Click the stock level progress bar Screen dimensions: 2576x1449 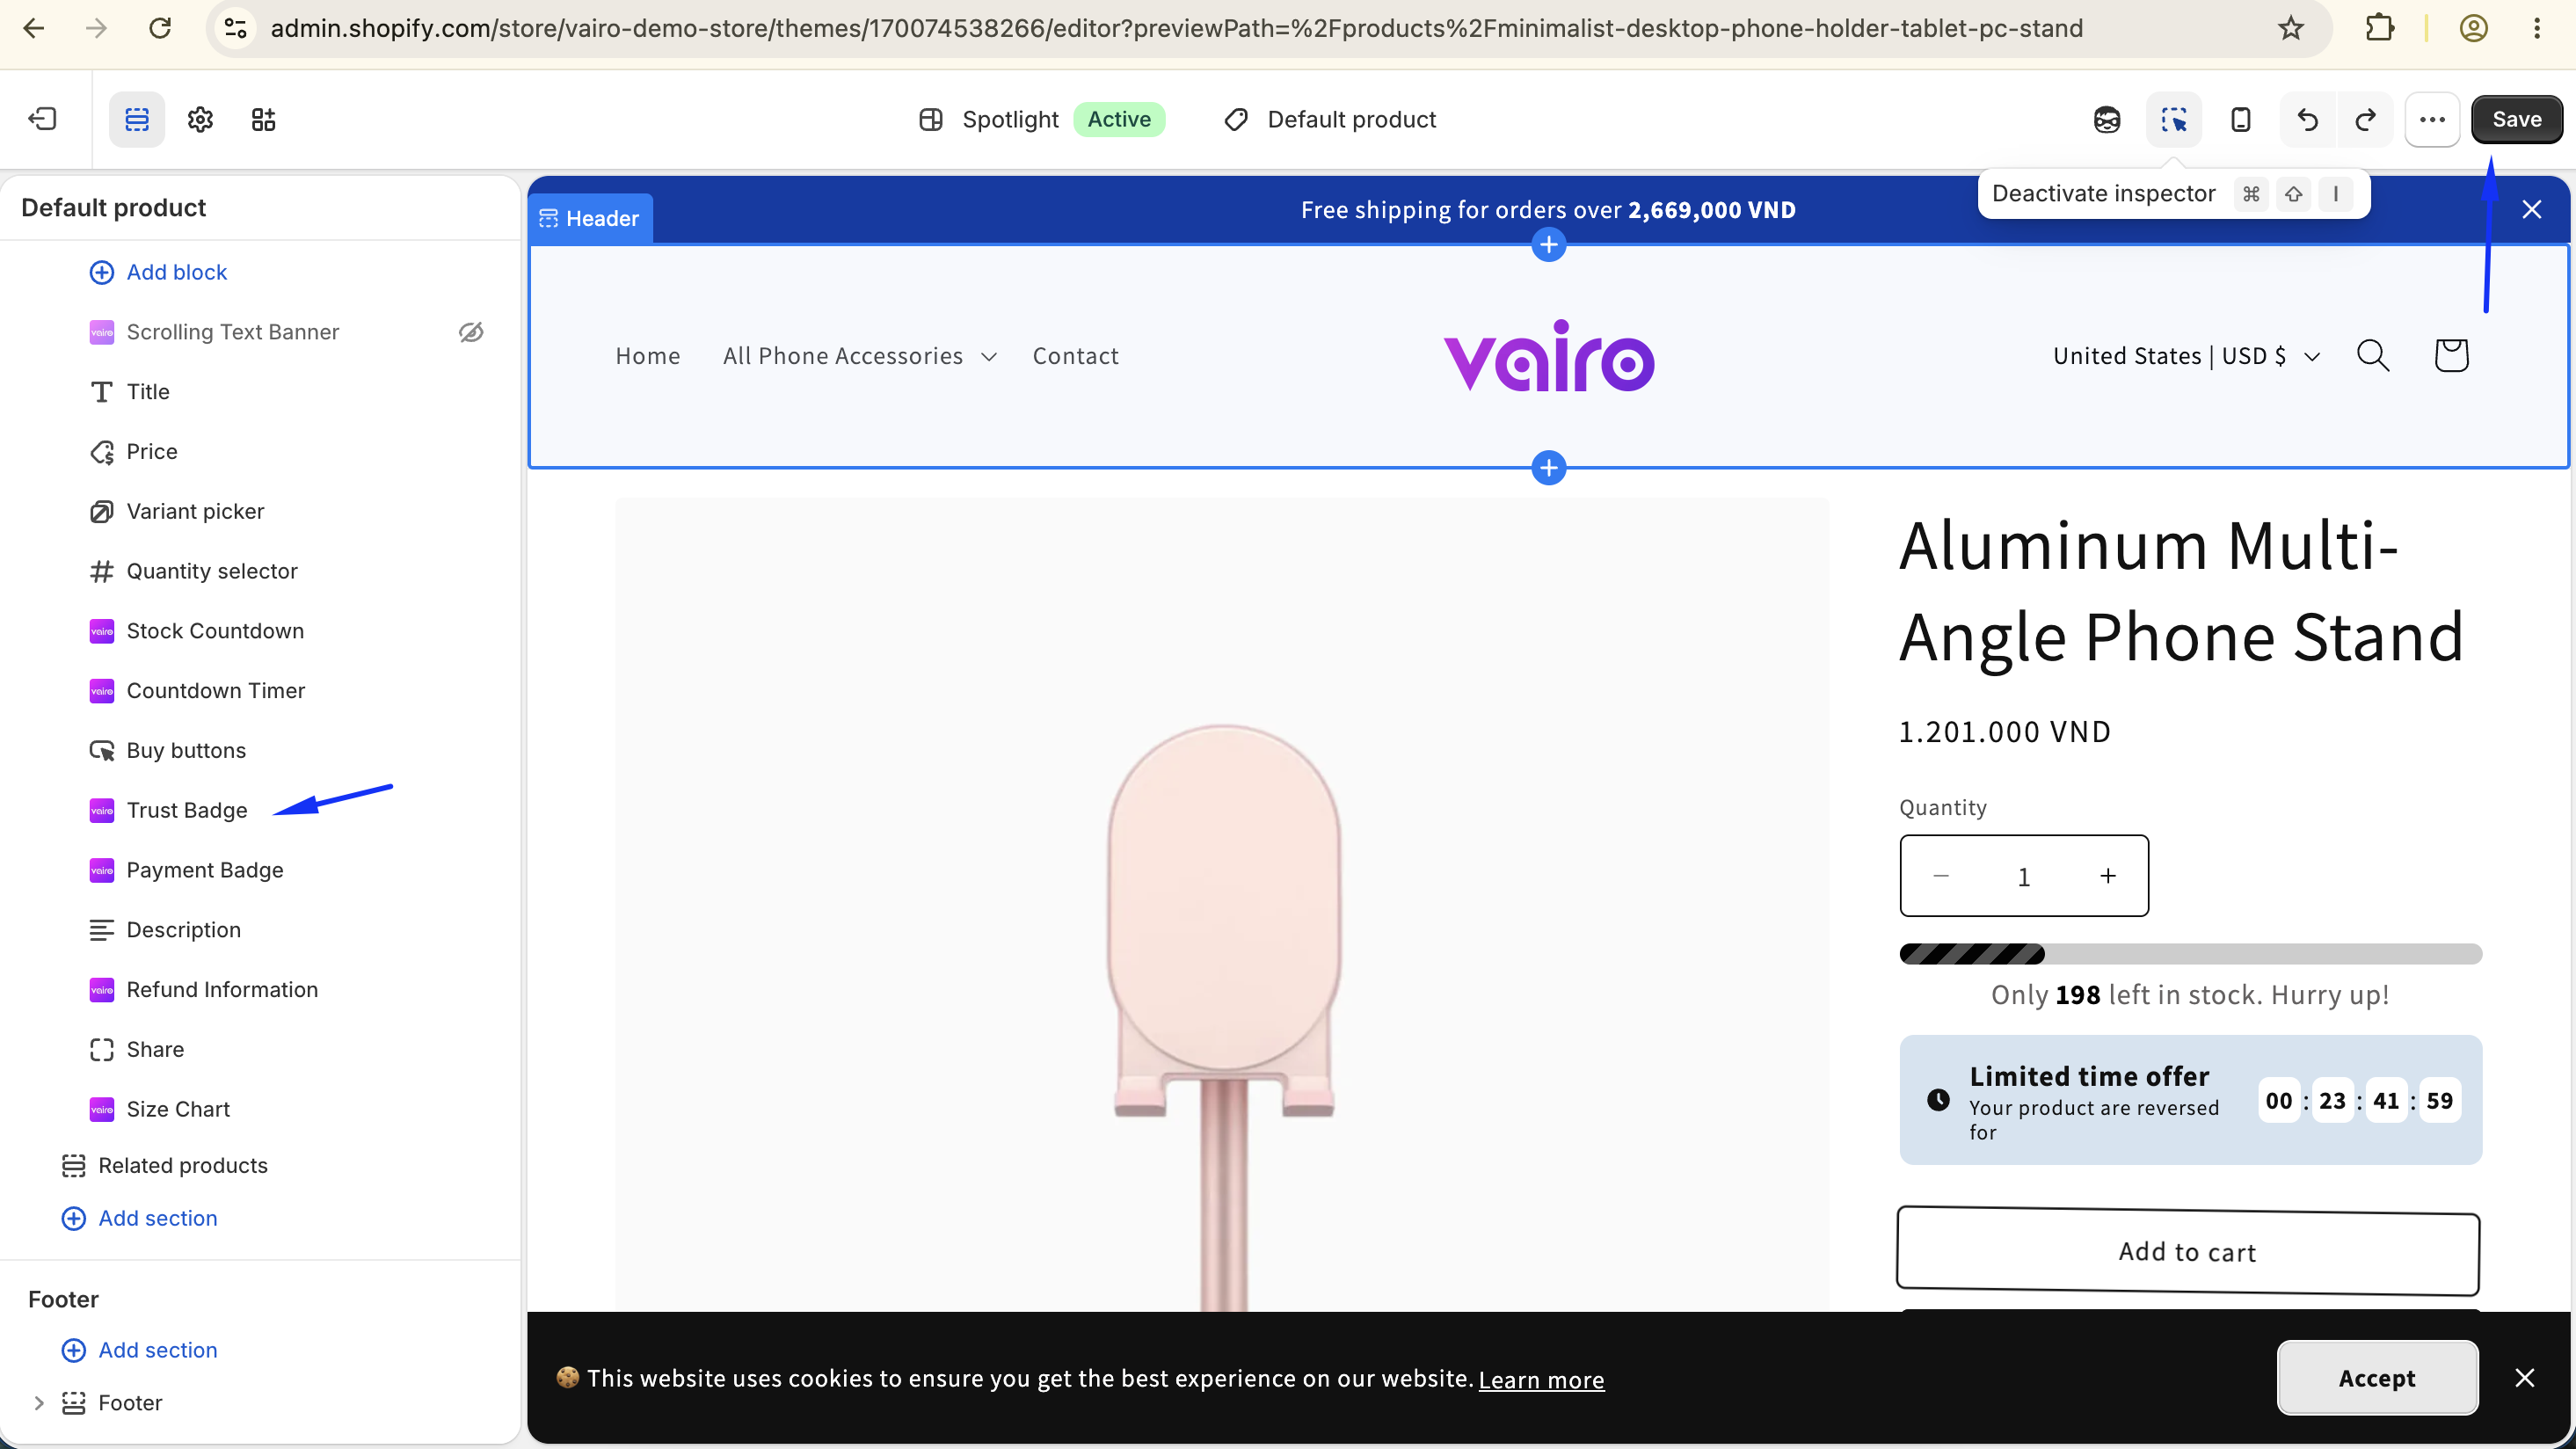2190,953
